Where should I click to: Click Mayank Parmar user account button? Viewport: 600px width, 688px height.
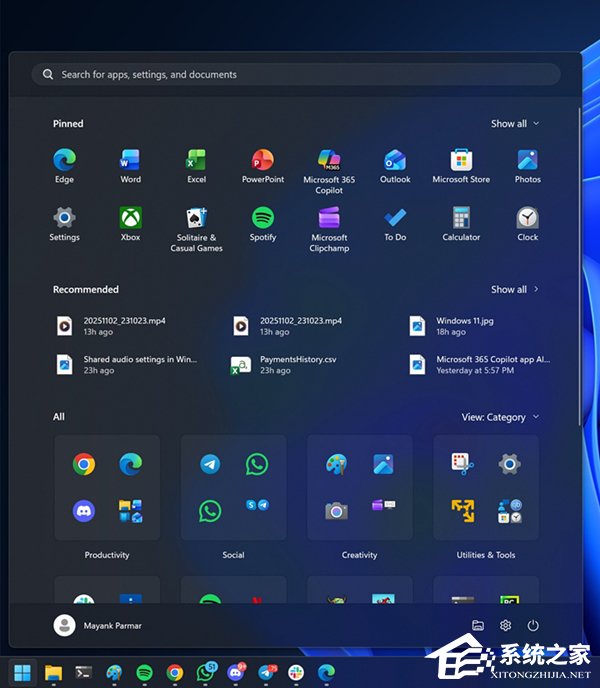[x=99, y=625]
